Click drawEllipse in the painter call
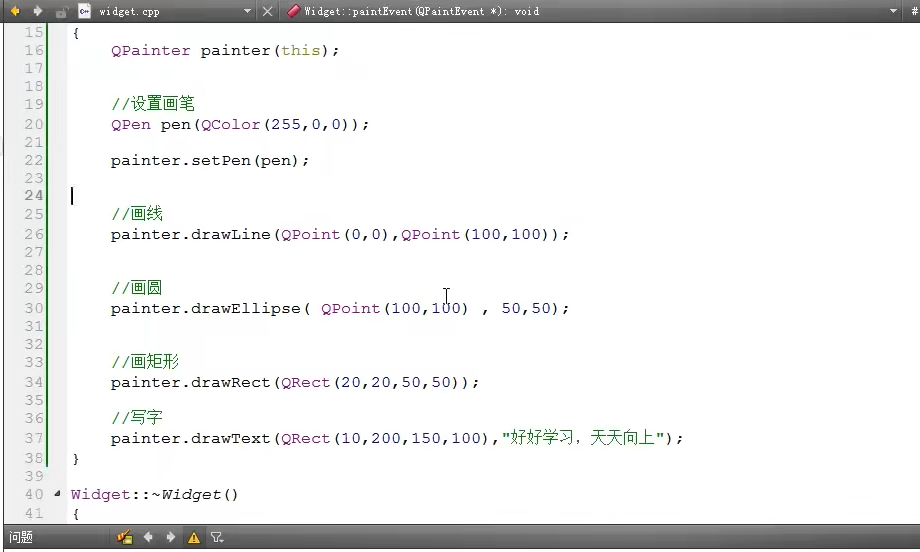Viewport: 920px width, 552px height. (x=245, y=309)
